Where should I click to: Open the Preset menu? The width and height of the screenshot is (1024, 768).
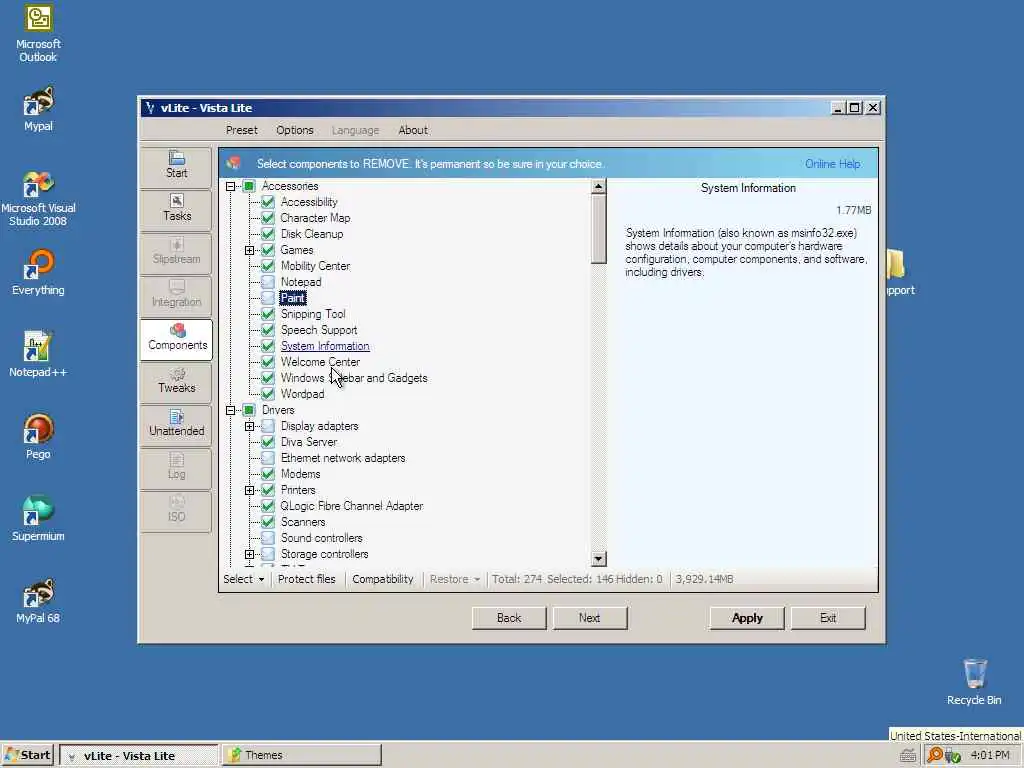pyautogui.click(x=242, y=130)
